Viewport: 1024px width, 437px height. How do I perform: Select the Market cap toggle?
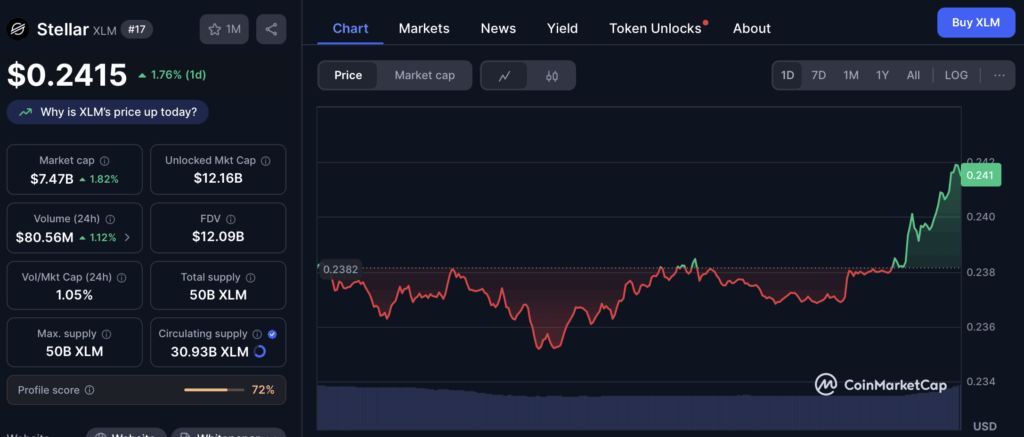424,75
